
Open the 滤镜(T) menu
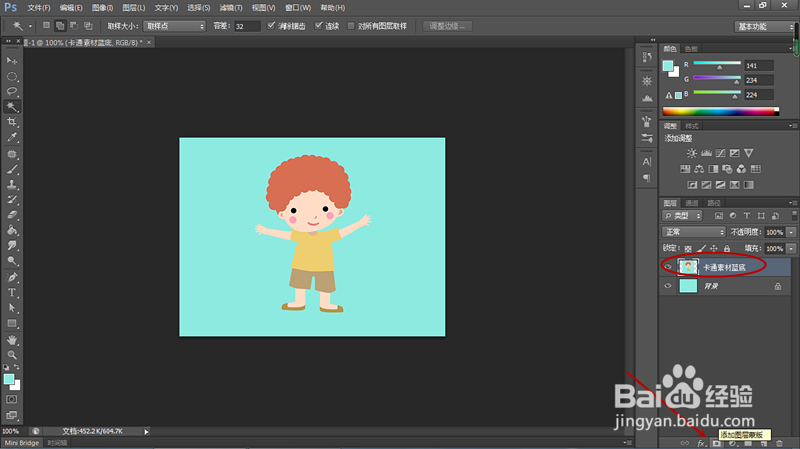click(231, 8)
